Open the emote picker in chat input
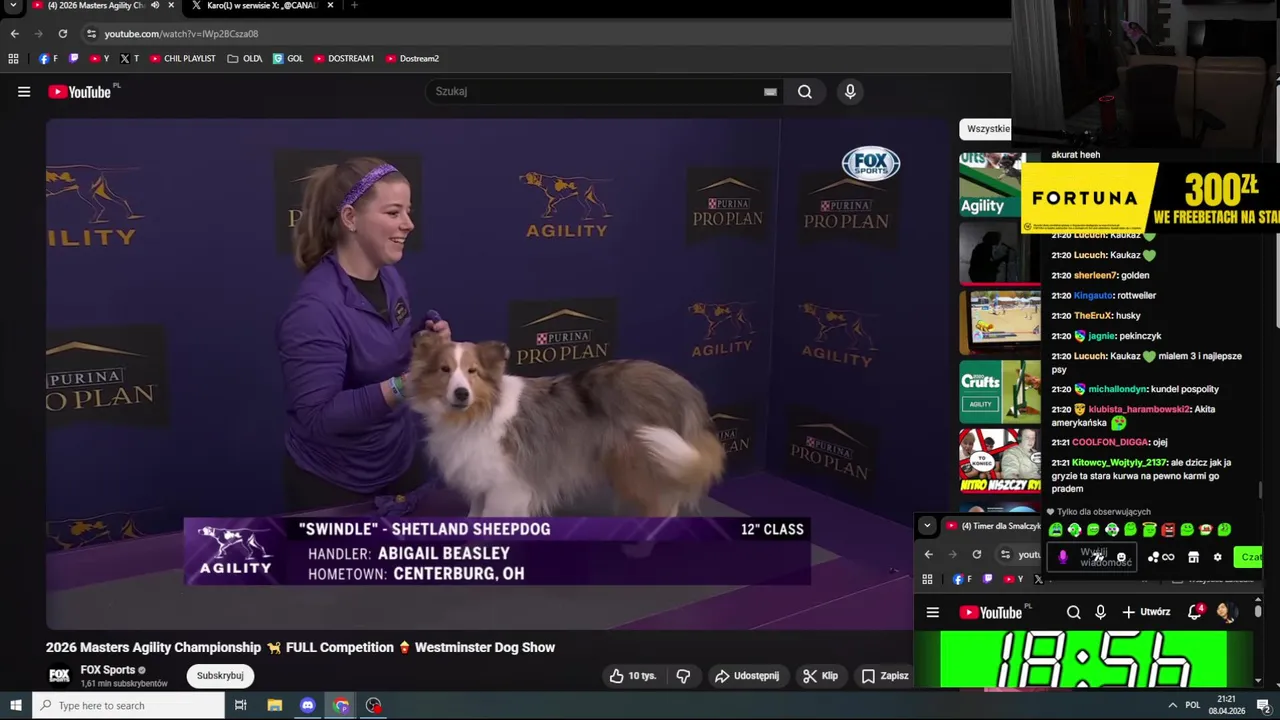This screenshot has height=720, width=1280. coord(1121,557)
